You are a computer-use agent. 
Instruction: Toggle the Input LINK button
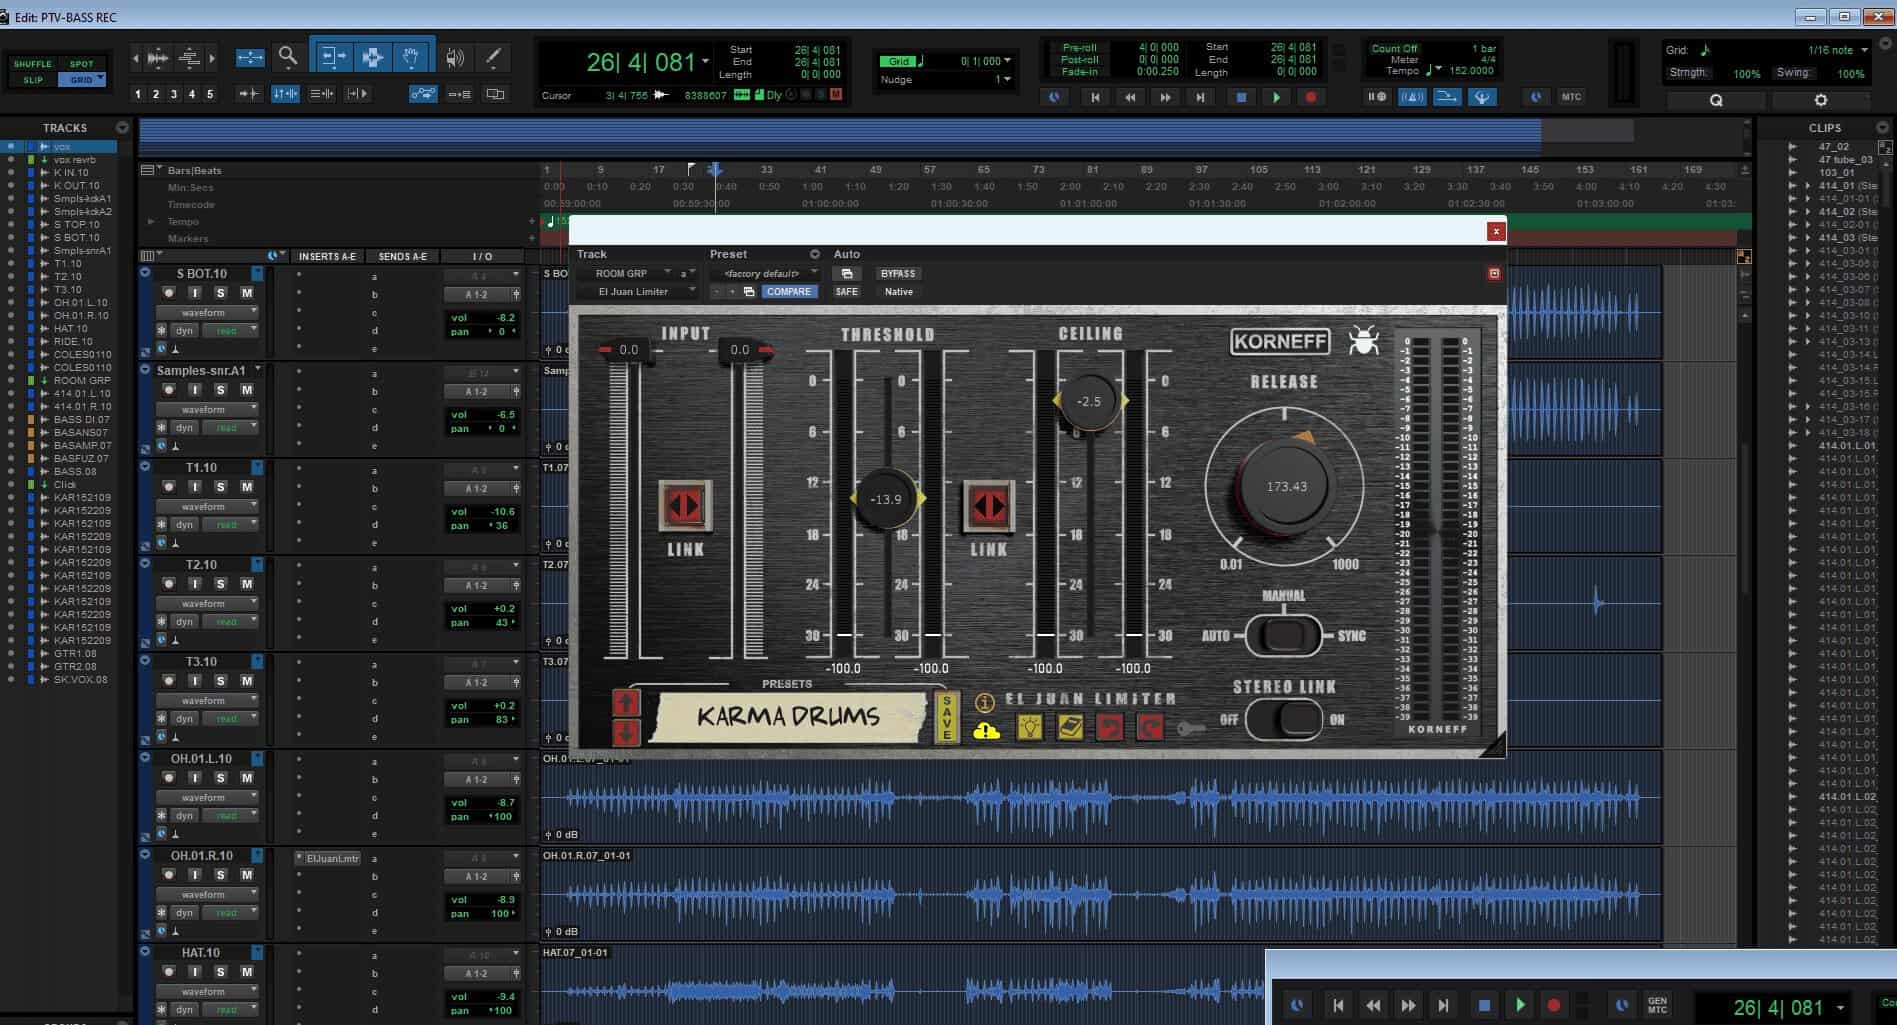(685, 505)
